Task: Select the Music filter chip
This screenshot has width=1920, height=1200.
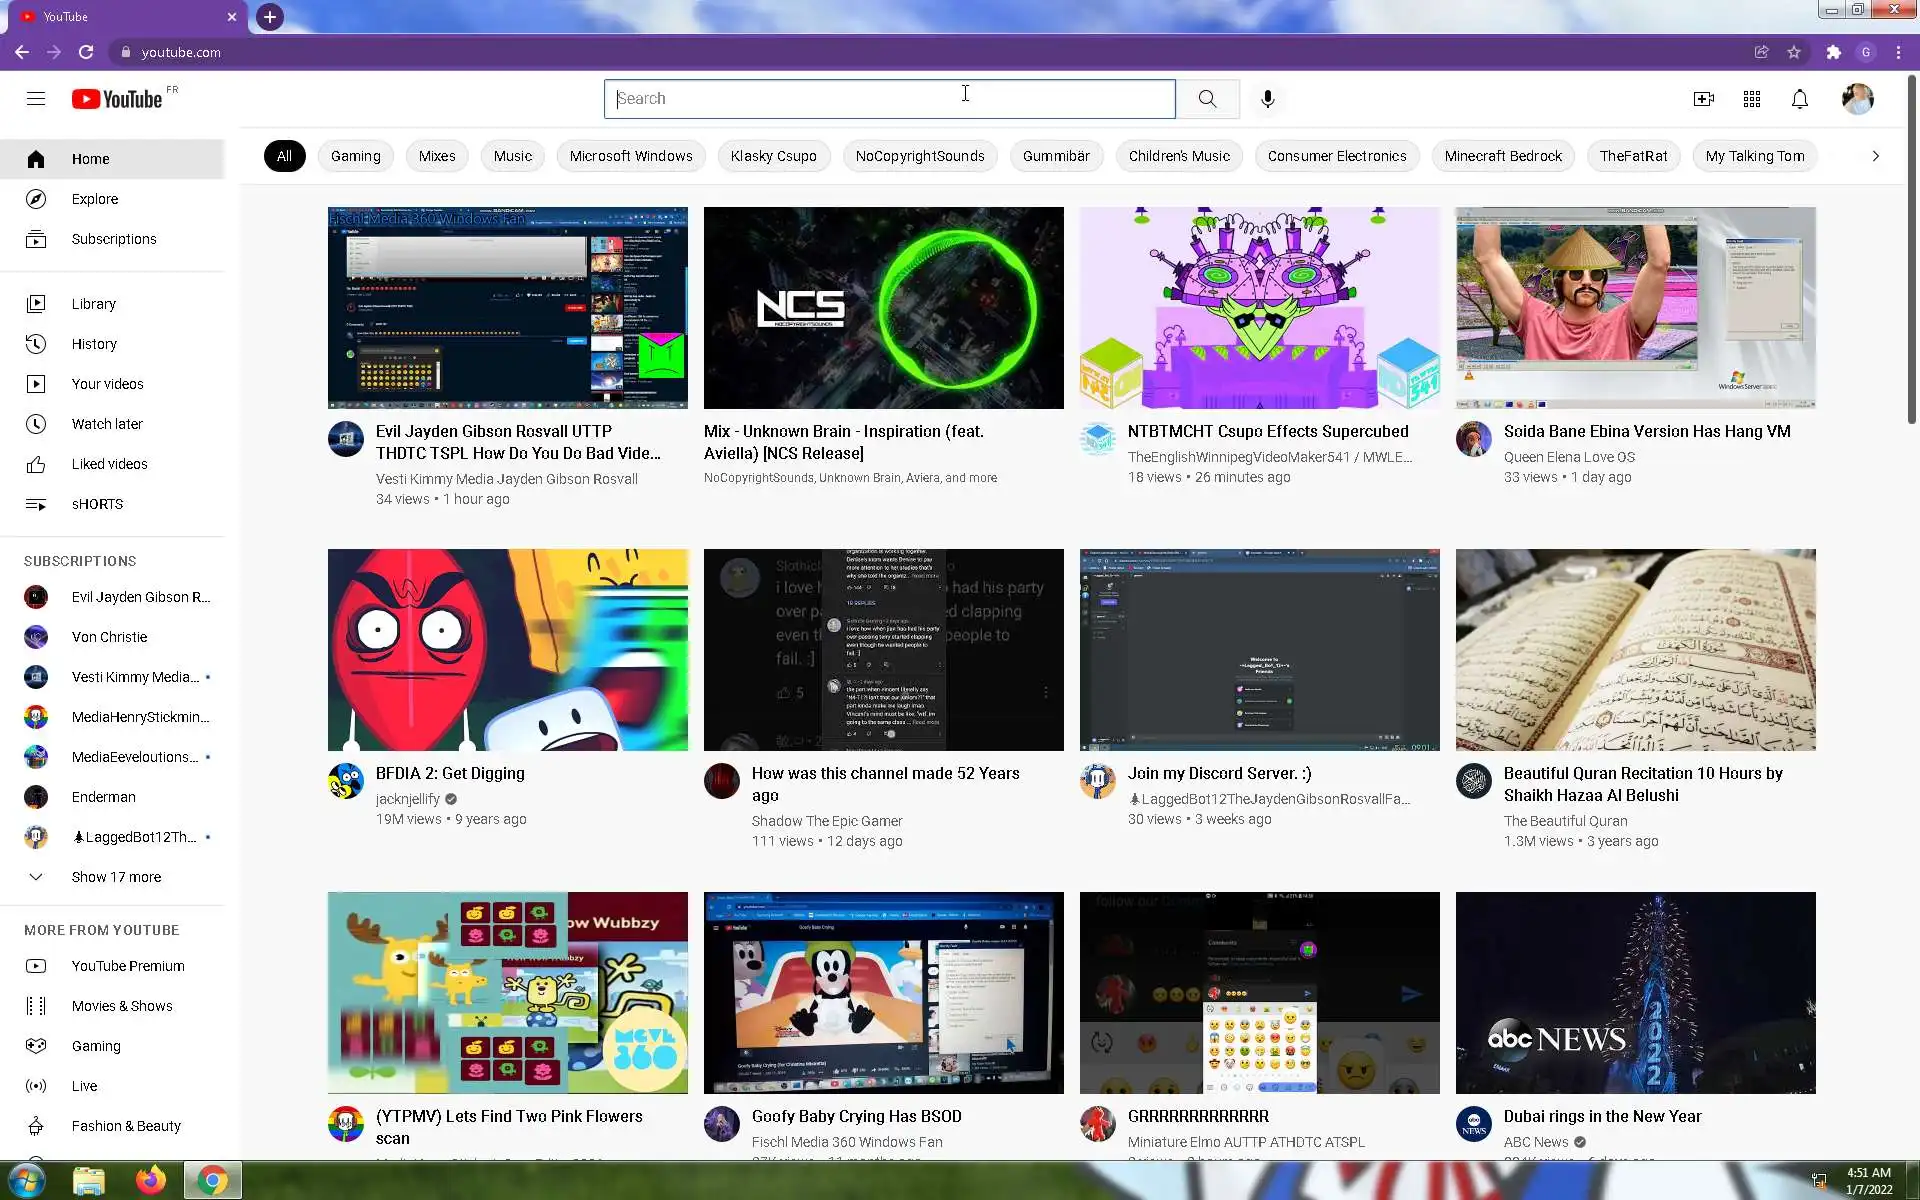Action: 512,156
